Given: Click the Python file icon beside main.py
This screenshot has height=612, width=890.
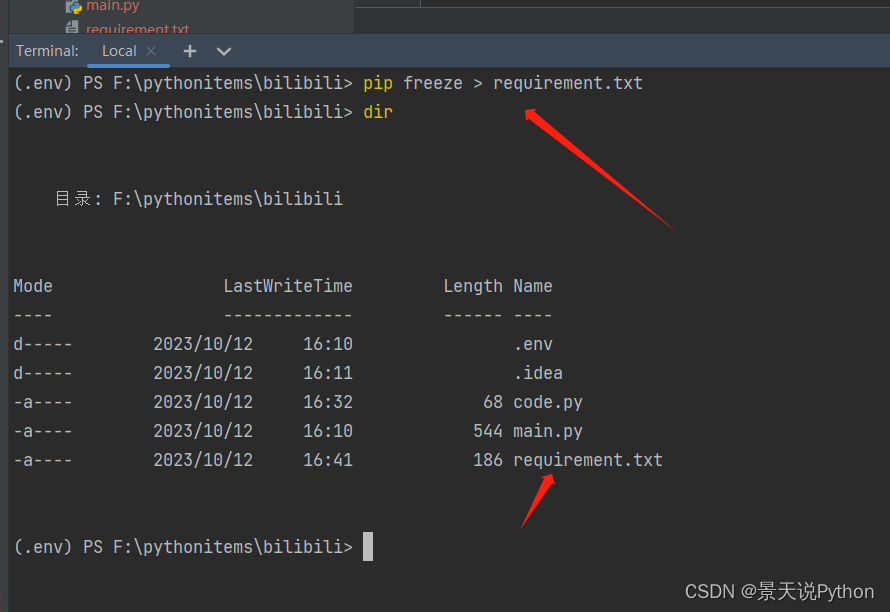Looking at the screenshot, I should (73, 6).
